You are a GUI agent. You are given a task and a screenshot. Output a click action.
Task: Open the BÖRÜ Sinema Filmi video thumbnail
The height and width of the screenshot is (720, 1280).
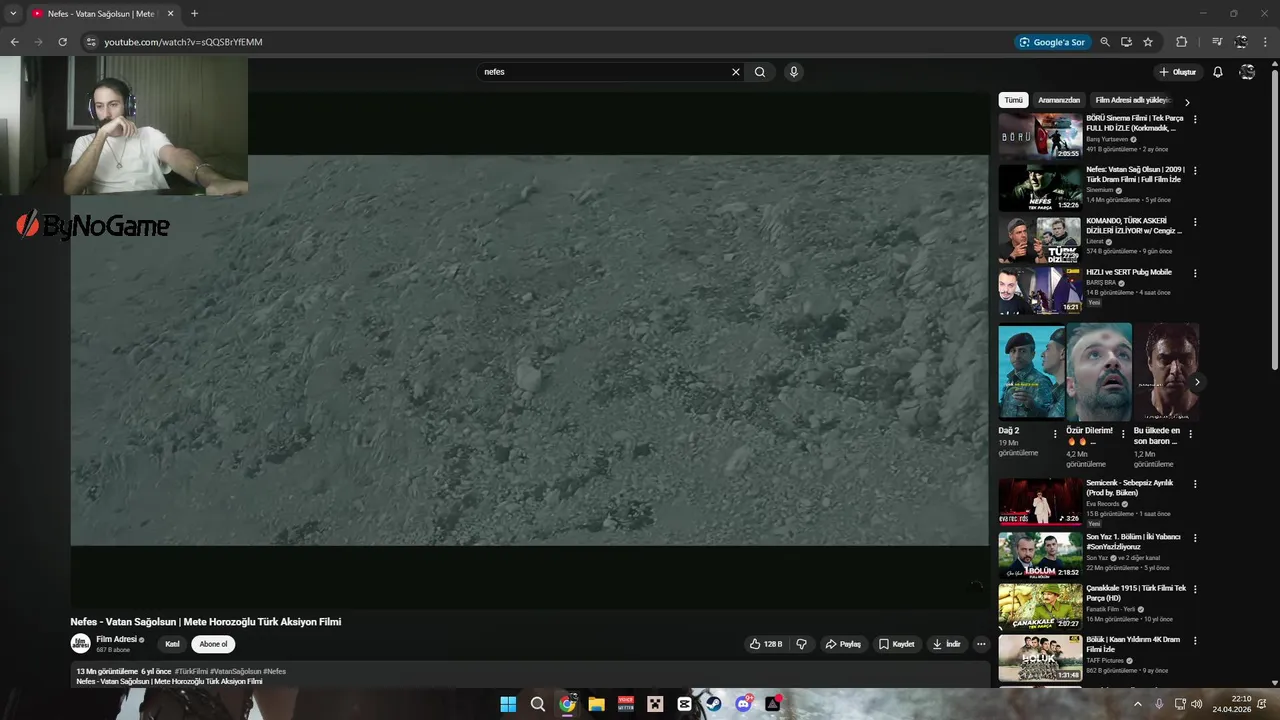1040,136
